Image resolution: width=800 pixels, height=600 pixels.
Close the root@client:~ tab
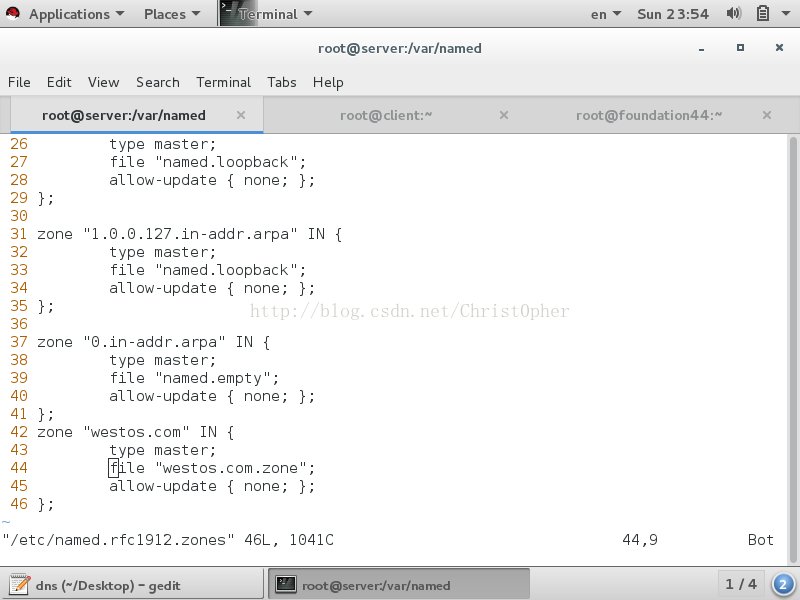click(504, 115)
